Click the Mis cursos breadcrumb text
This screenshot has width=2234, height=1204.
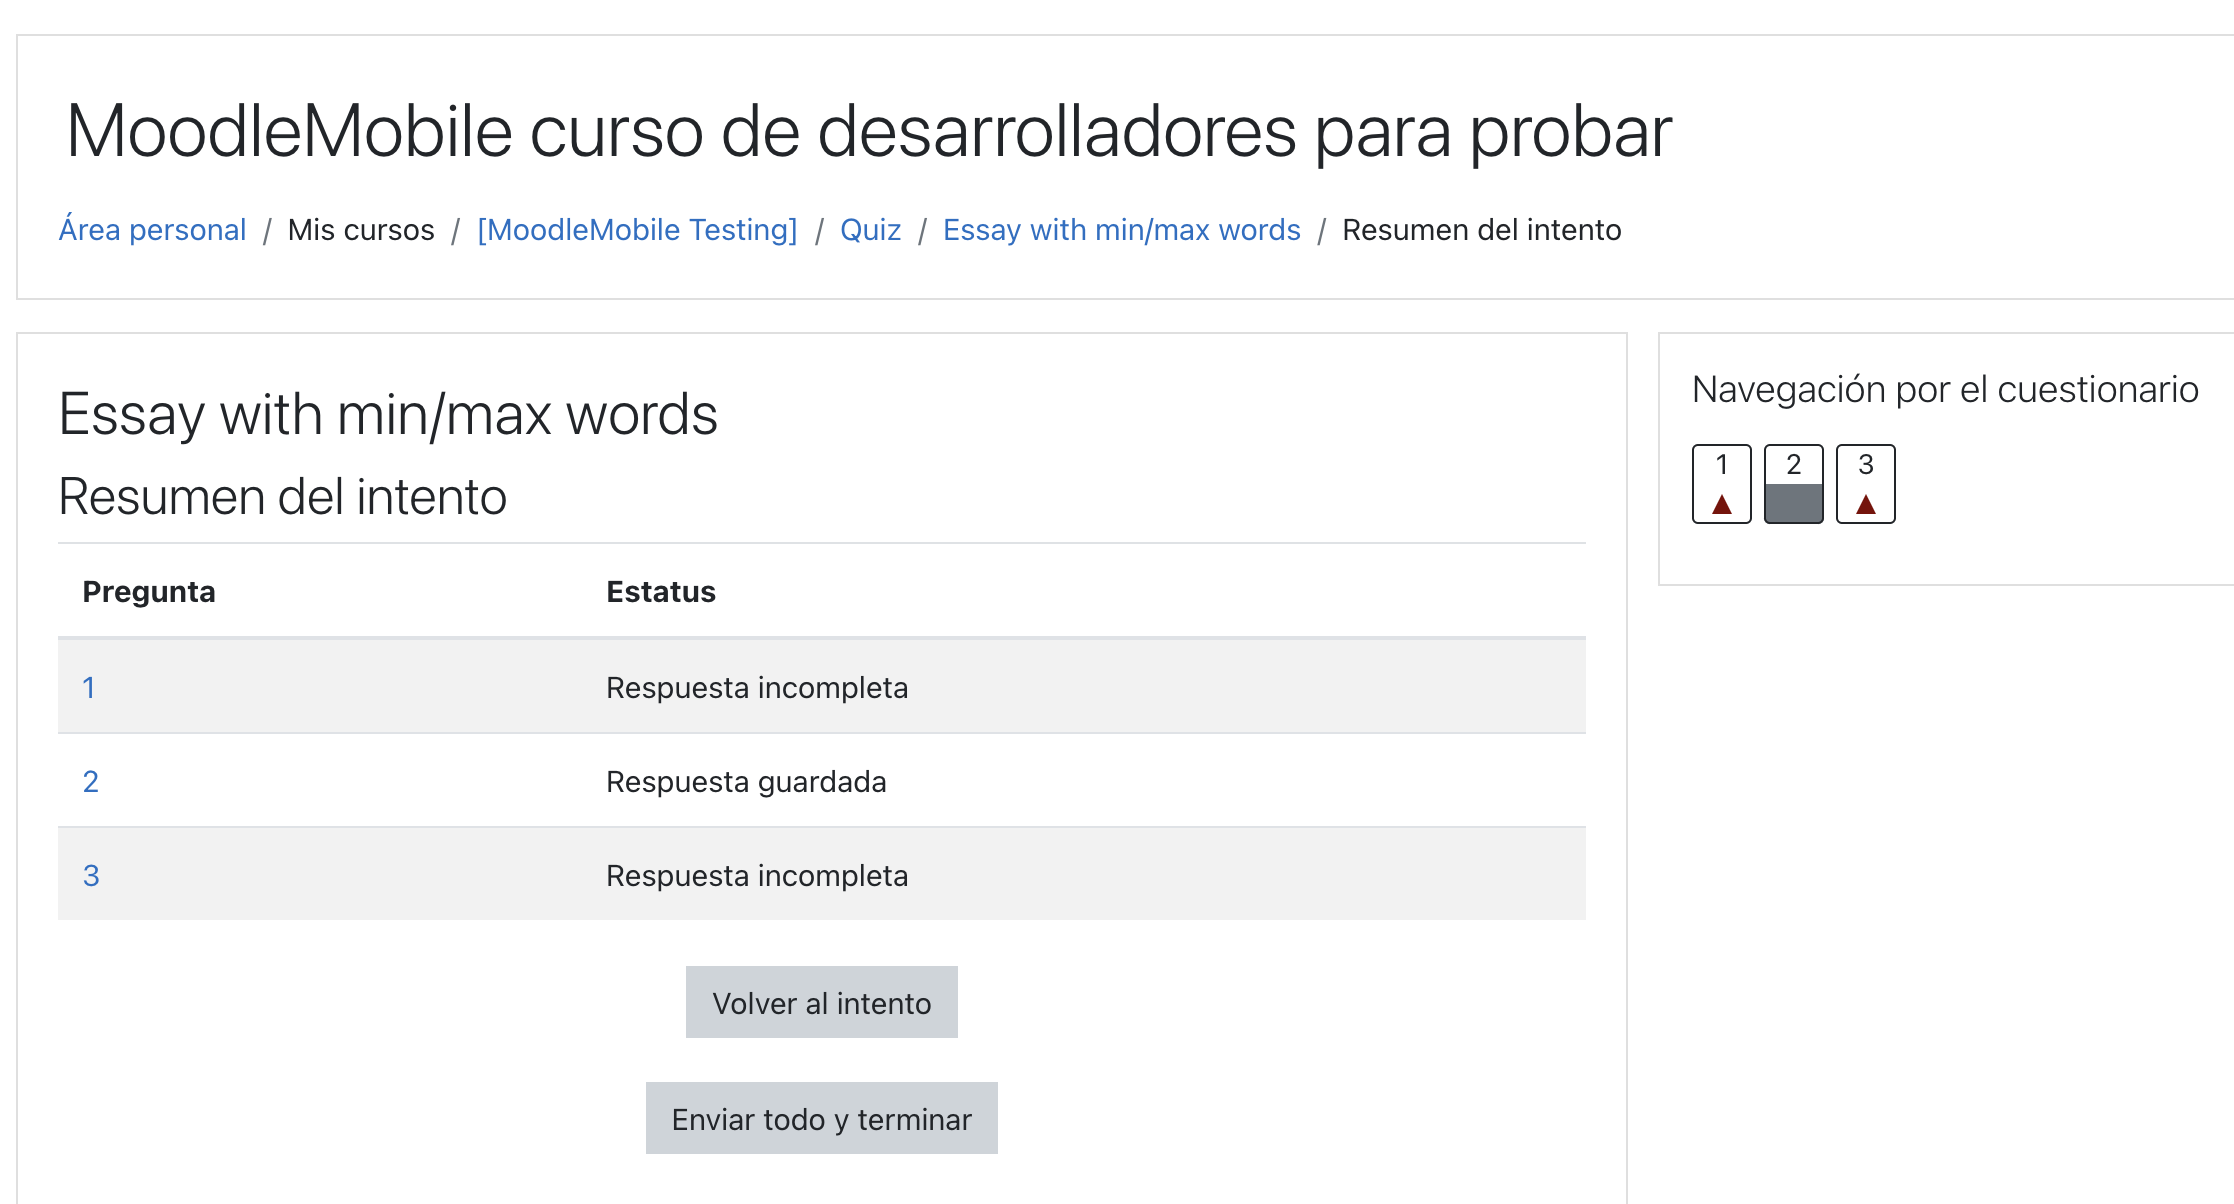pyautogui.click(x=361, y=230)
